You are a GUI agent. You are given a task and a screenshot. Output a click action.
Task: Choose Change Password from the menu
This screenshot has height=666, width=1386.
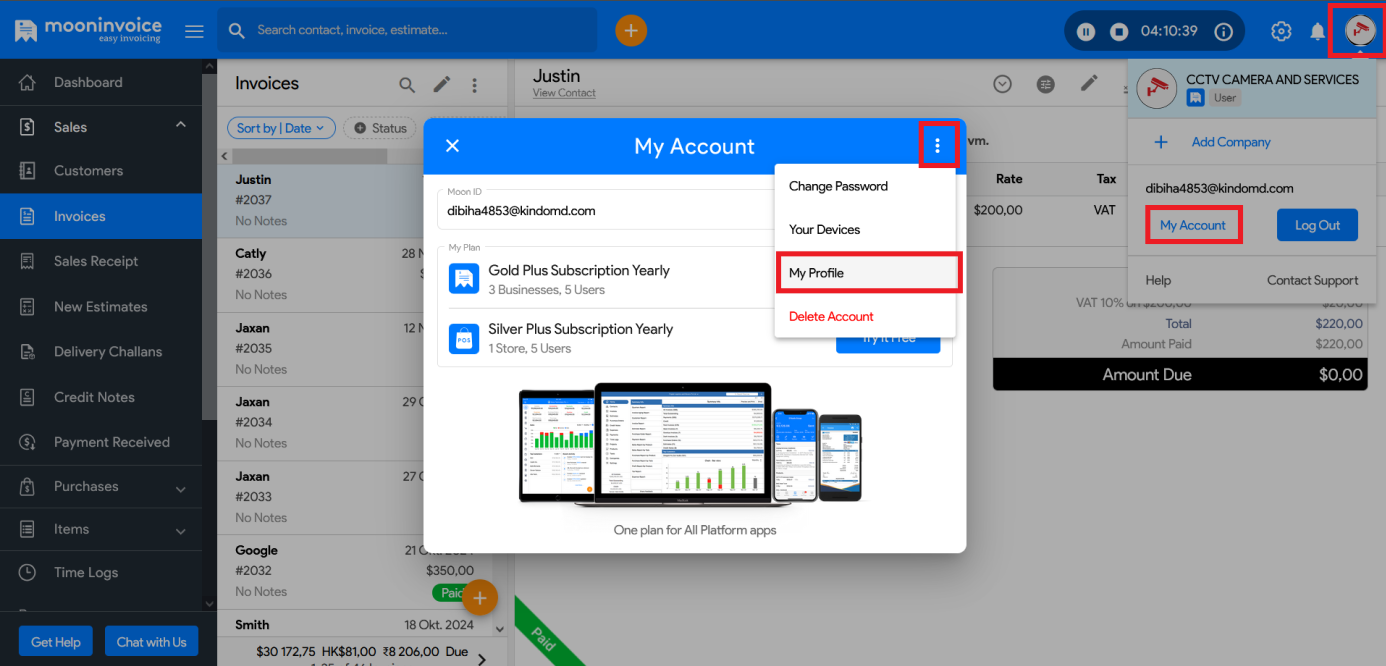click(x=865, y=187)
